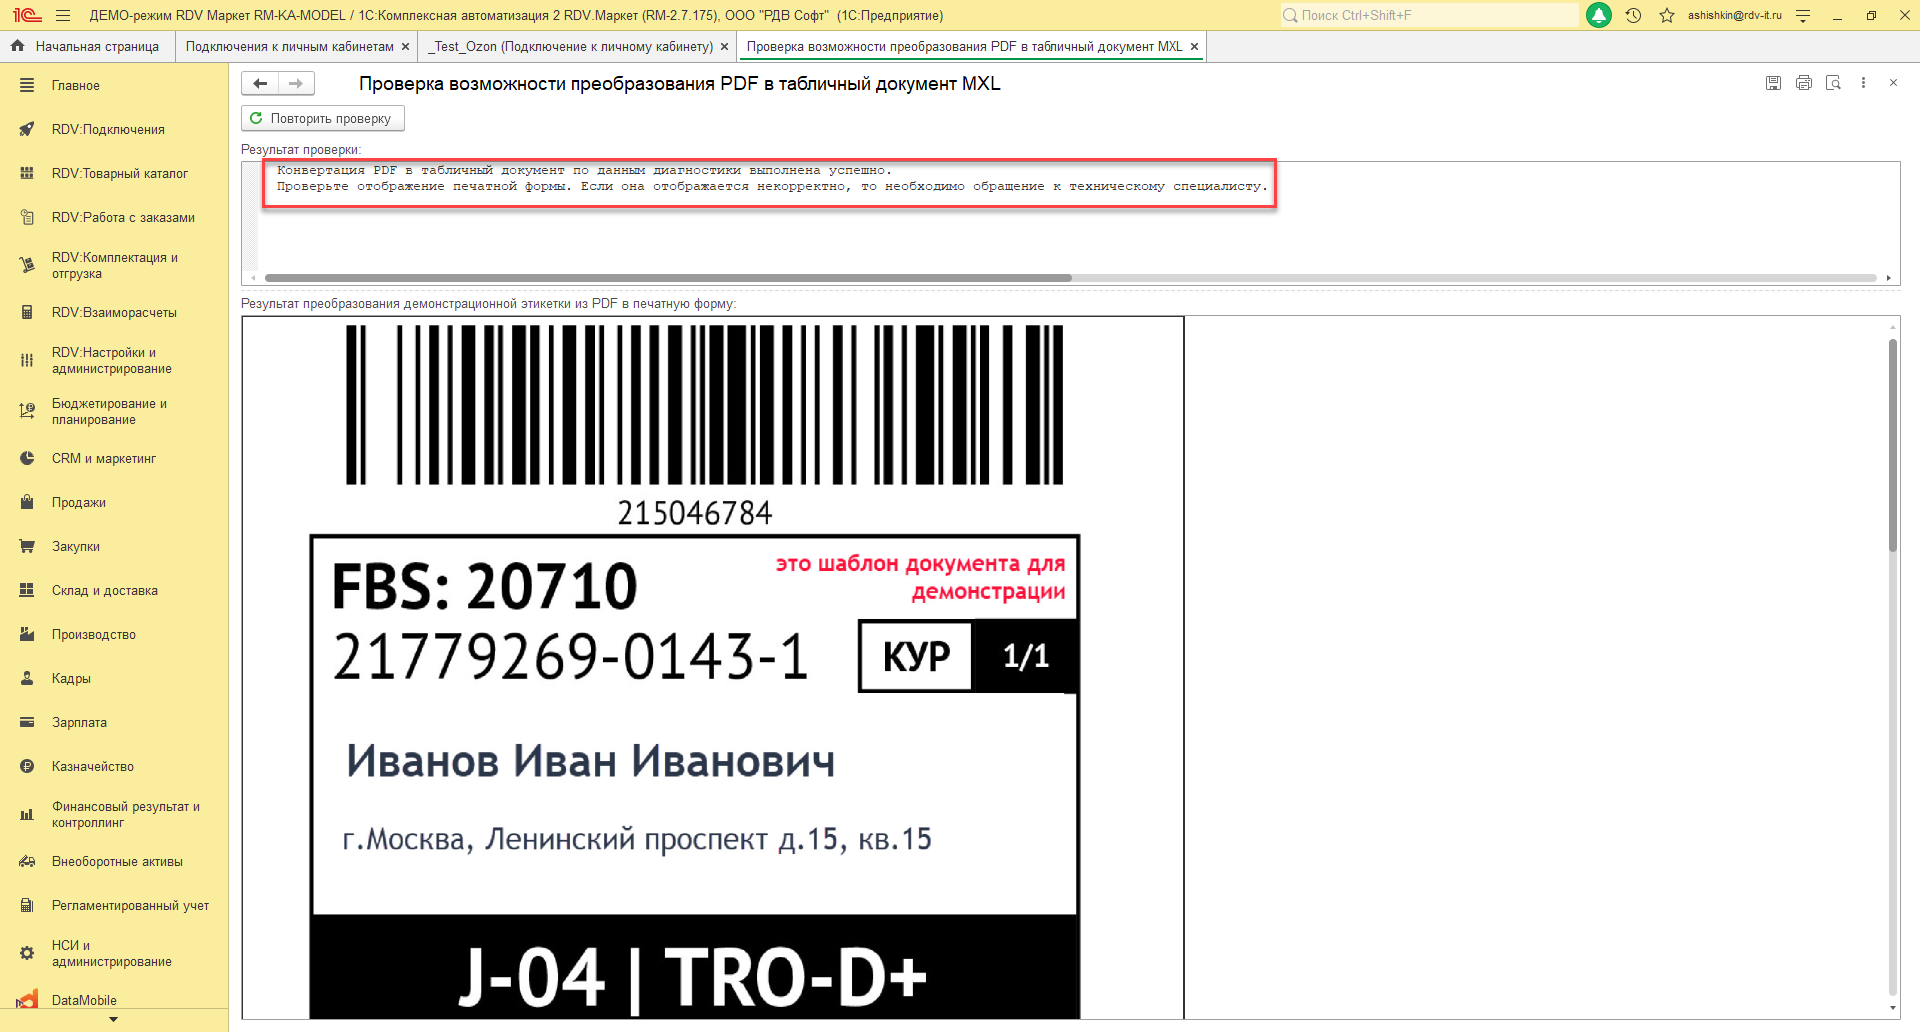The width and height of the screenshot is (1920, 1032).
Task: Click the Бюджетирование и планирование icon
Action: (27, 411)
